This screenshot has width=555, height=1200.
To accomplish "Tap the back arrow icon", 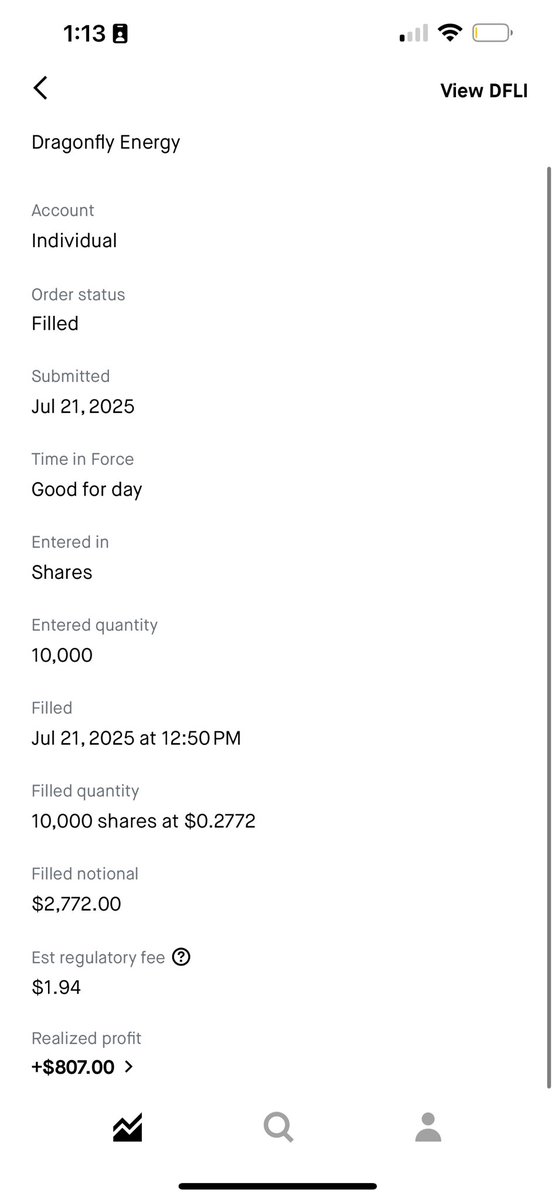I will point(40,88).
